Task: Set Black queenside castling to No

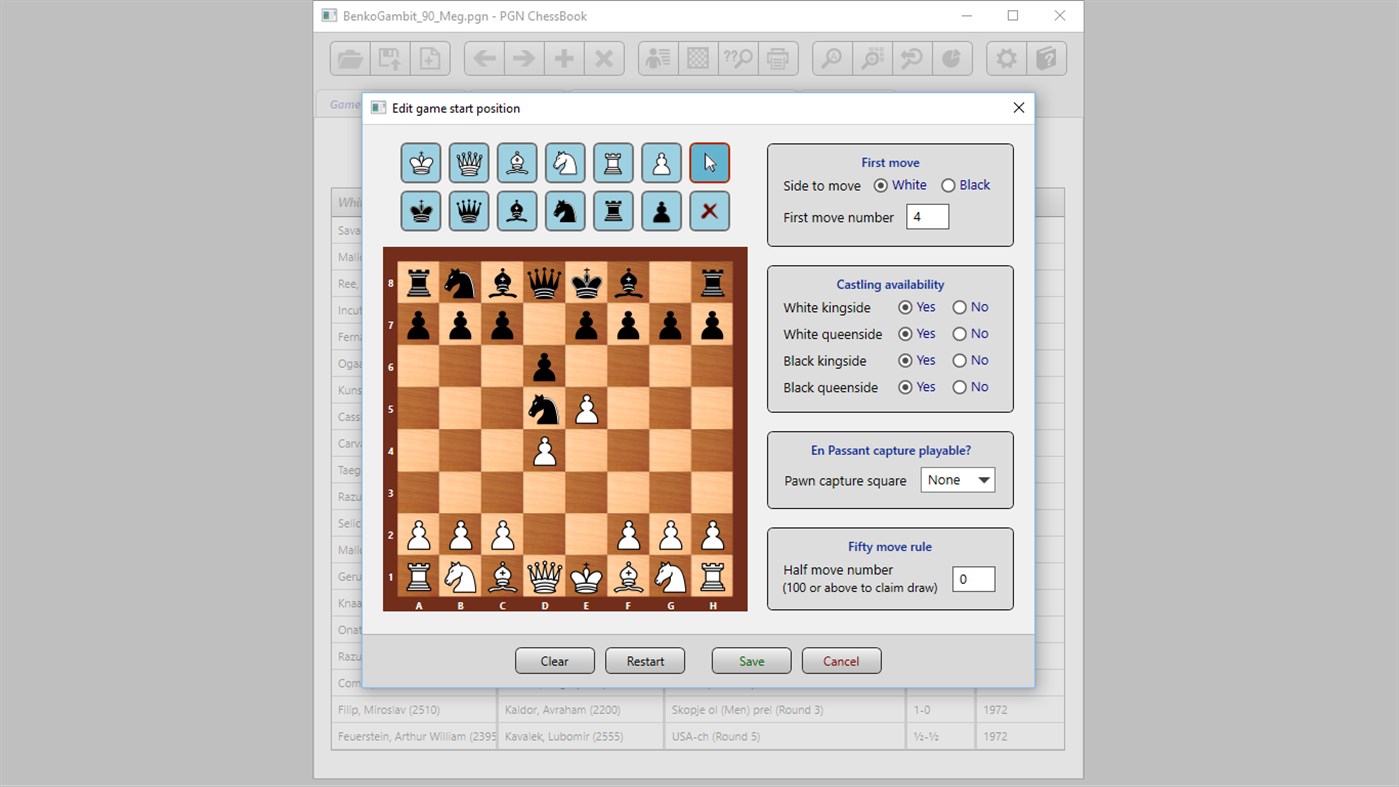Action: click(x=958, y=387)
